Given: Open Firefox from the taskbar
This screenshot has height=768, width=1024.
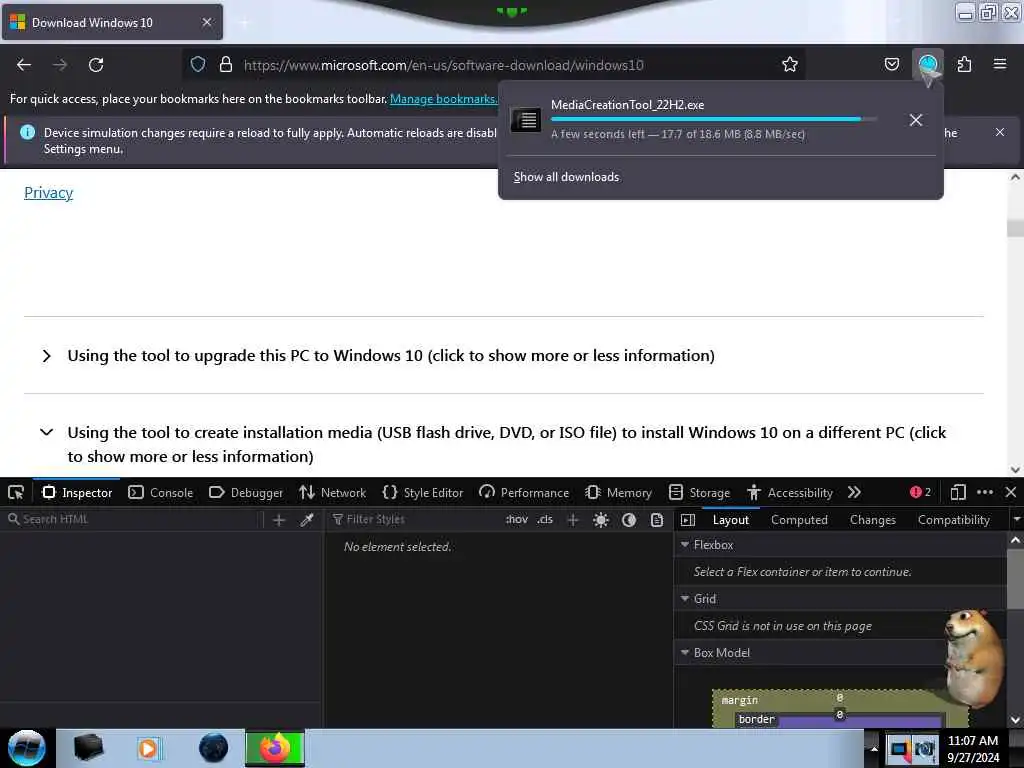Looking at the screenshot, I should [x=275, y=748].
